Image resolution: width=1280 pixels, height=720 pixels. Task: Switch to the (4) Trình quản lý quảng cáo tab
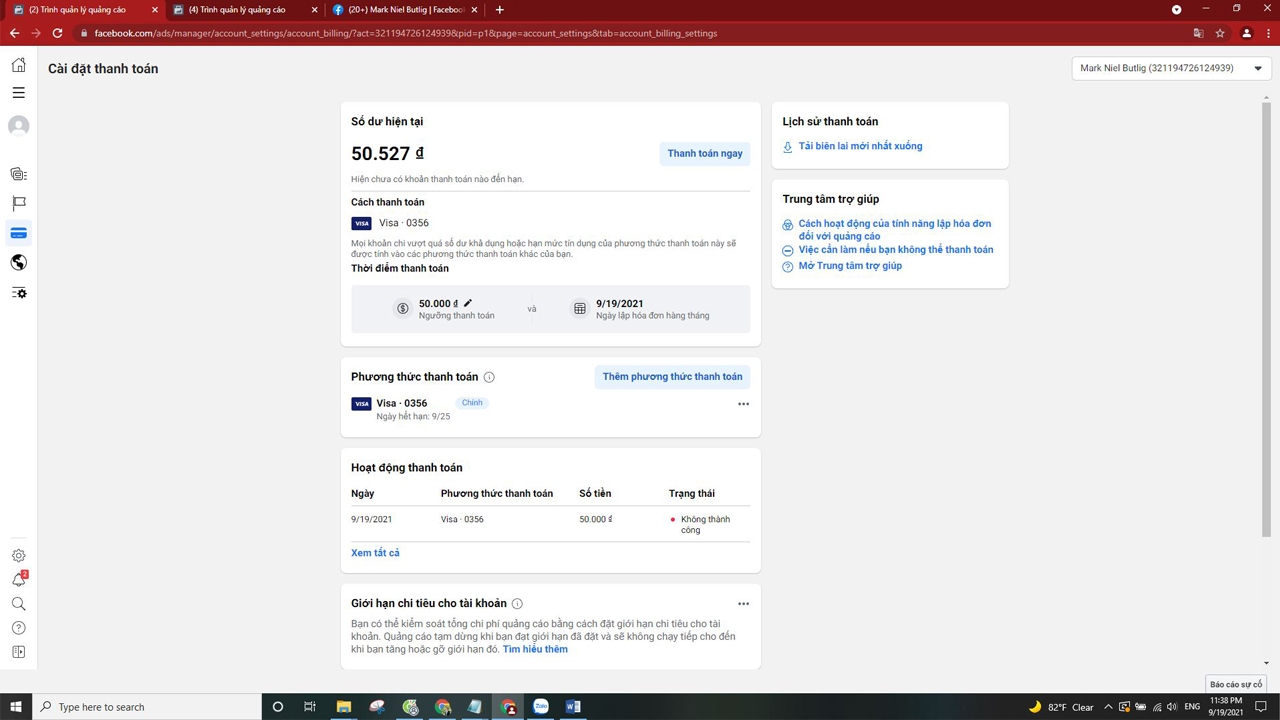243,10
